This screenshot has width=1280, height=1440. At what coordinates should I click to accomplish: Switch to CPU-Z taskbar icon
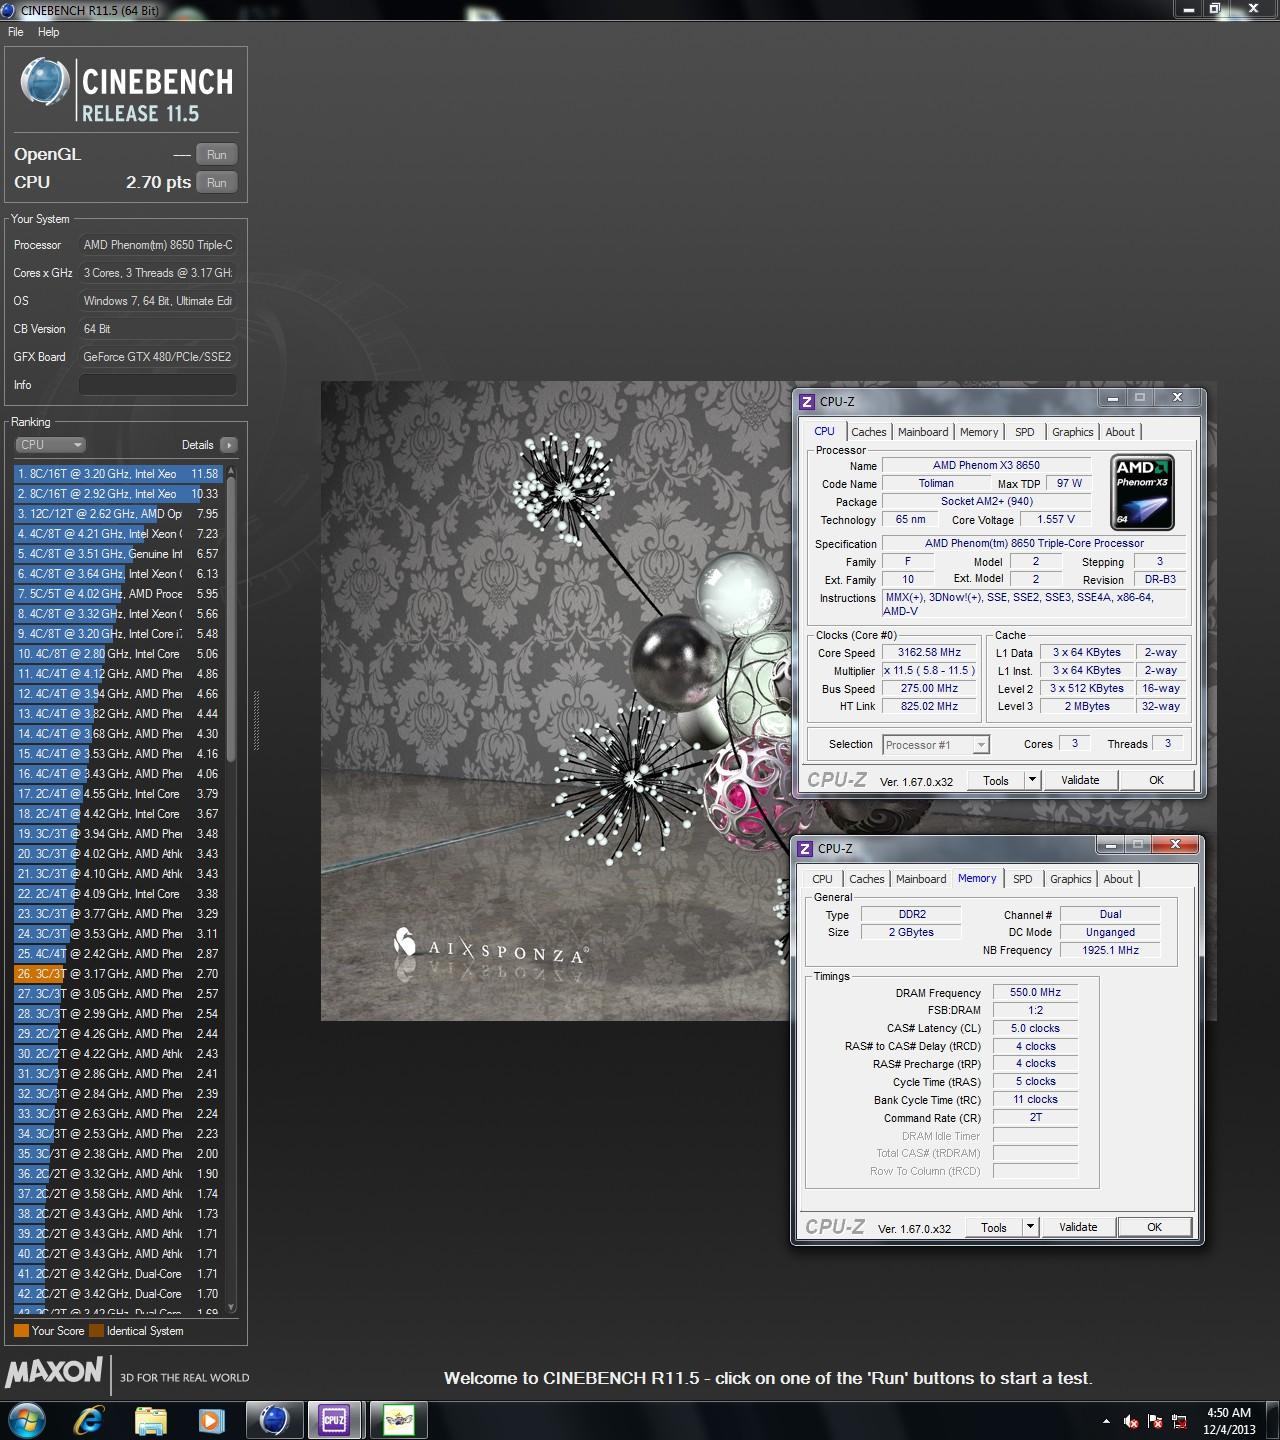[334, 1420]
